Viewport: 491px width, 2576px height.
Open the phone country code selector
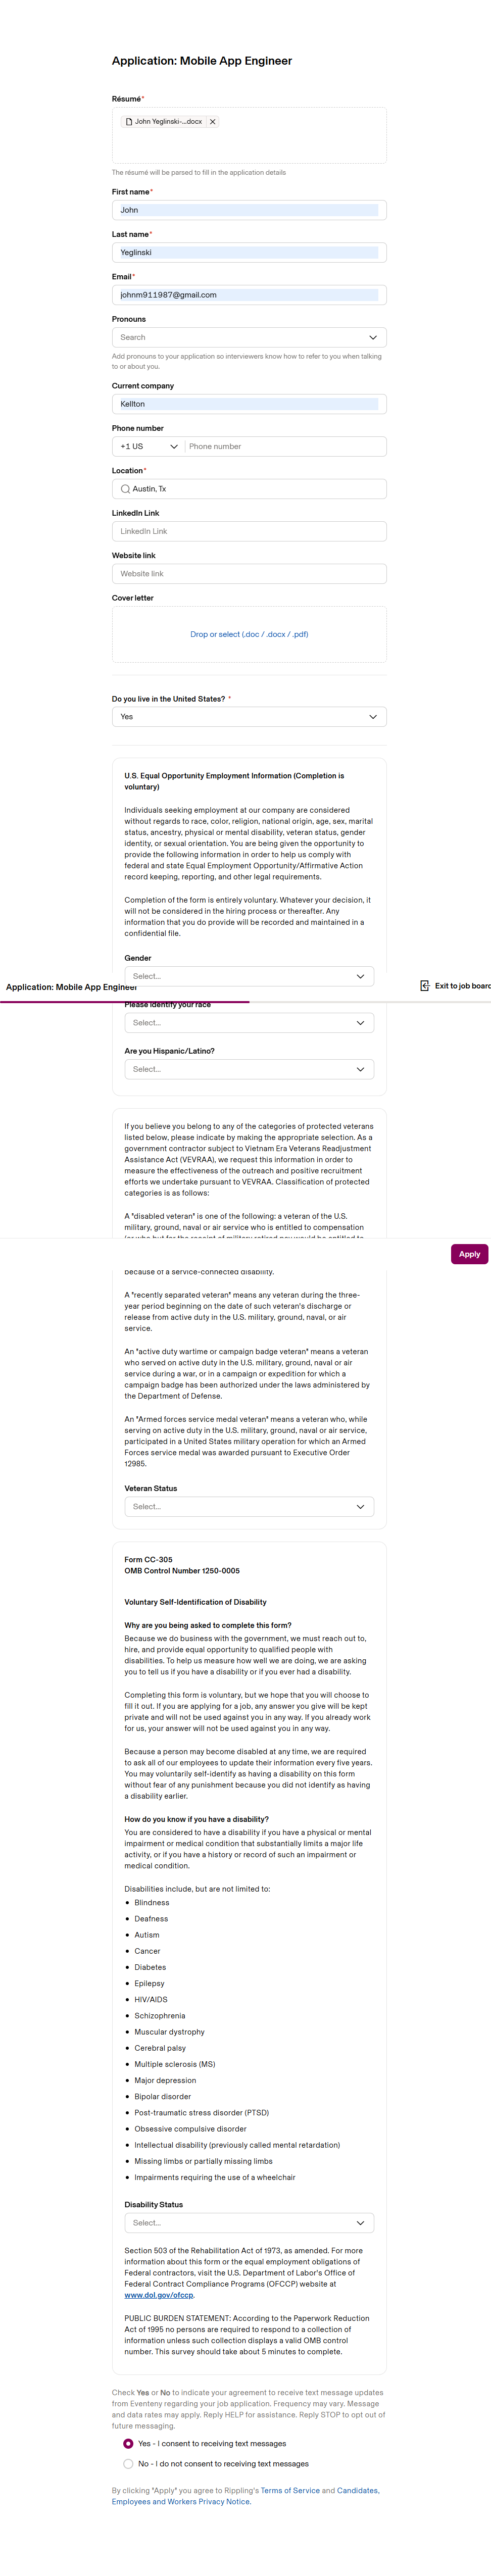pyautogui.click(x=149, y=447)
